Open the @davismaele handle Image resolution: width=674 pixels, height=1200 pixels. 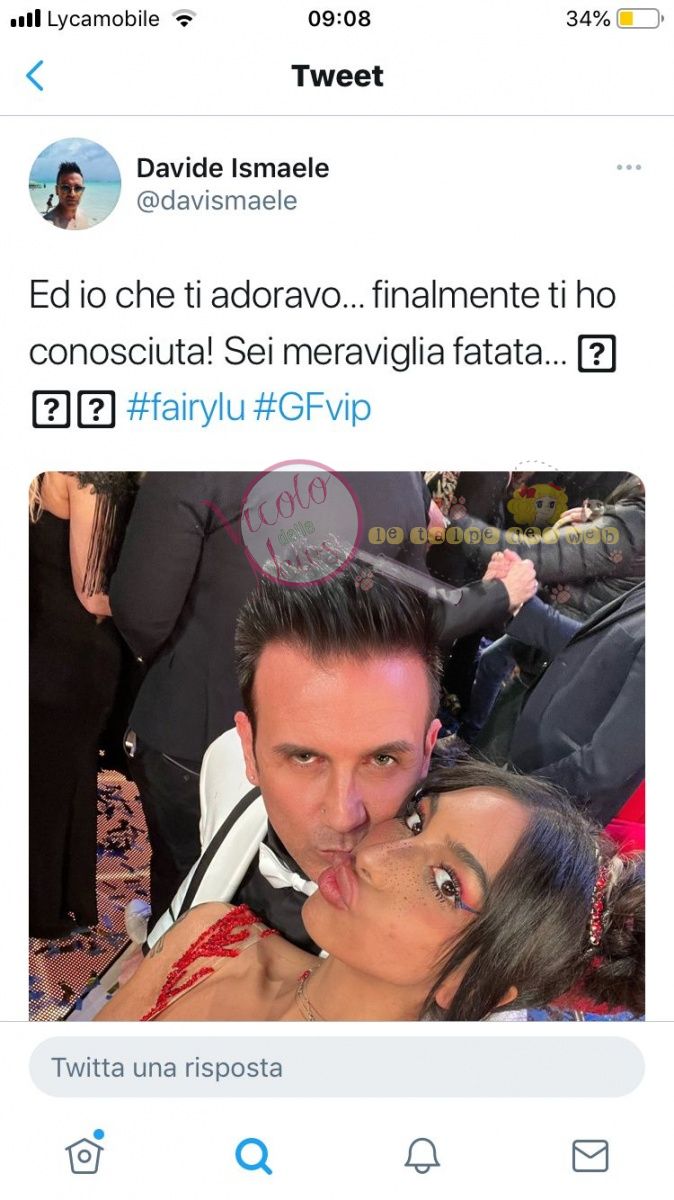click(216, 201)
